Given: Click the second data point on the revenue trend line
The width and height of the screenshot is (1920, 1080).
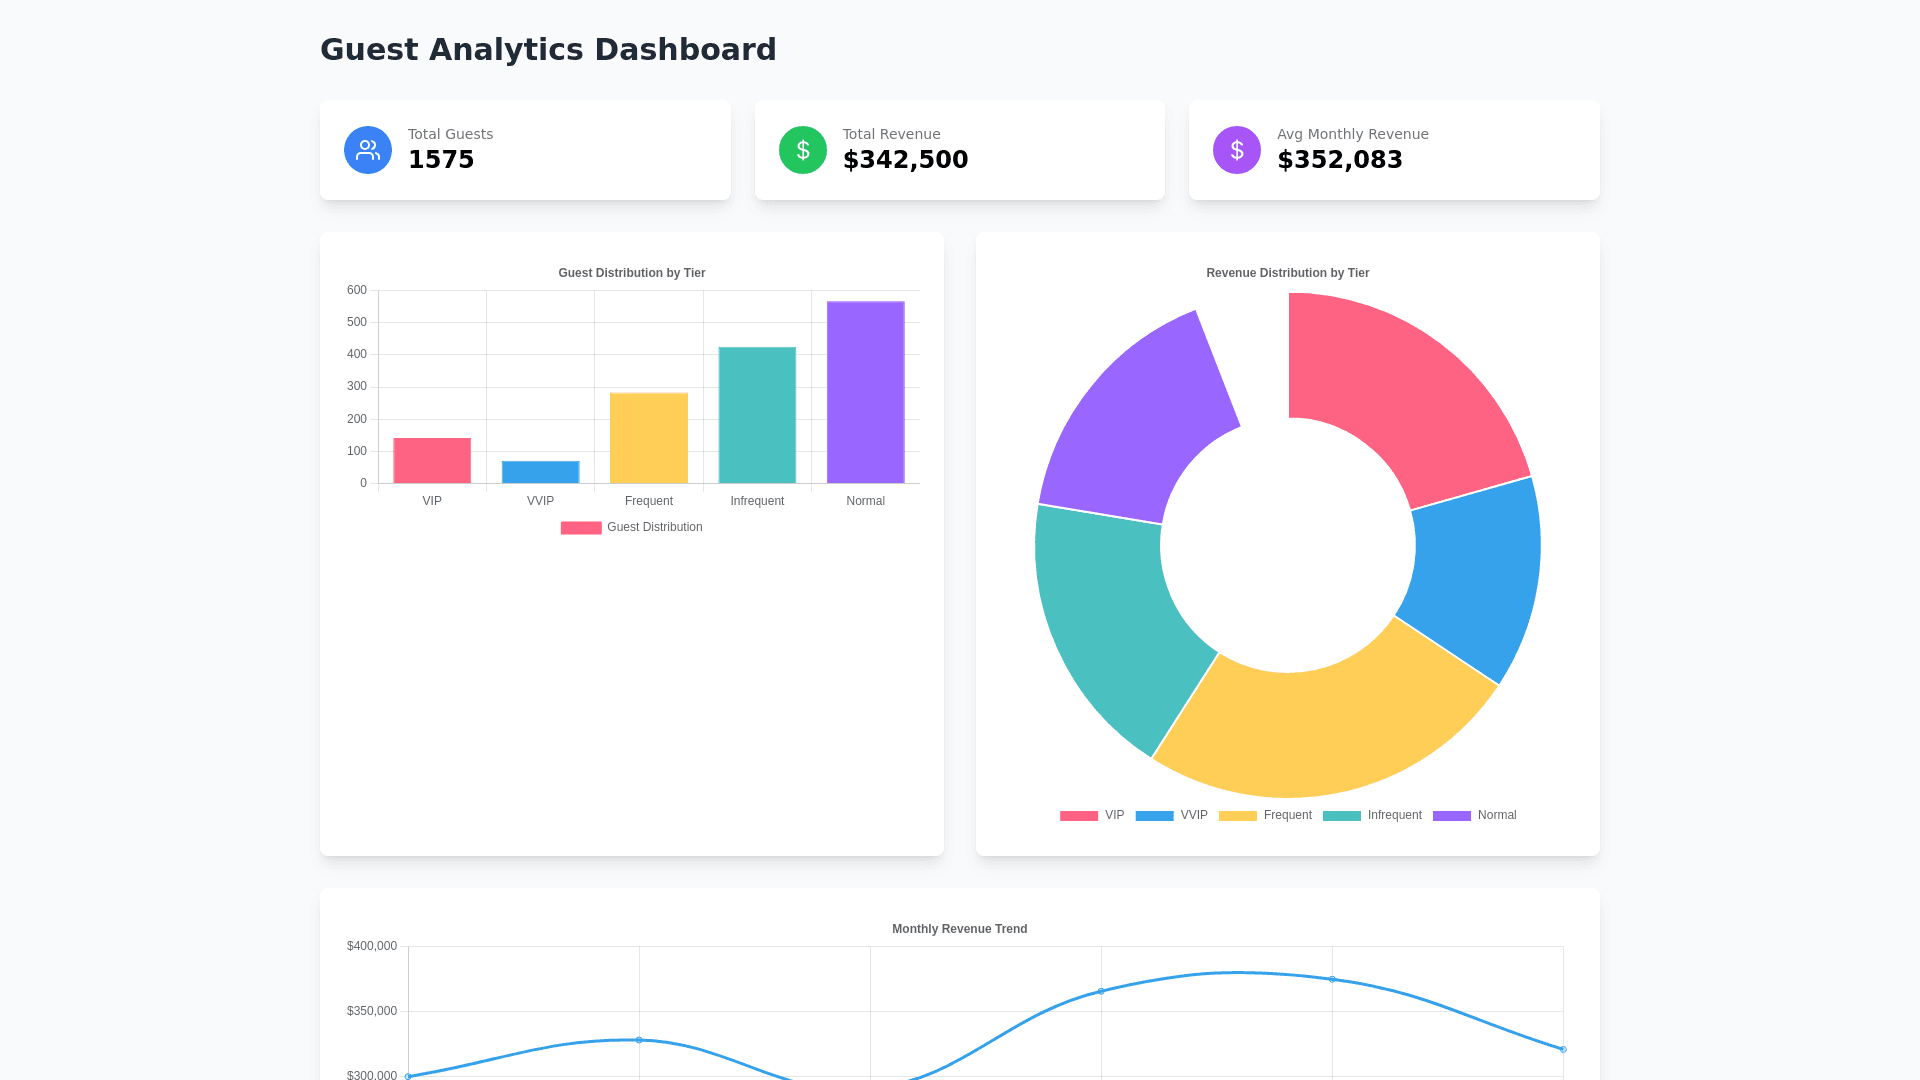Looking at the screenshot, I should point(639,1040).
